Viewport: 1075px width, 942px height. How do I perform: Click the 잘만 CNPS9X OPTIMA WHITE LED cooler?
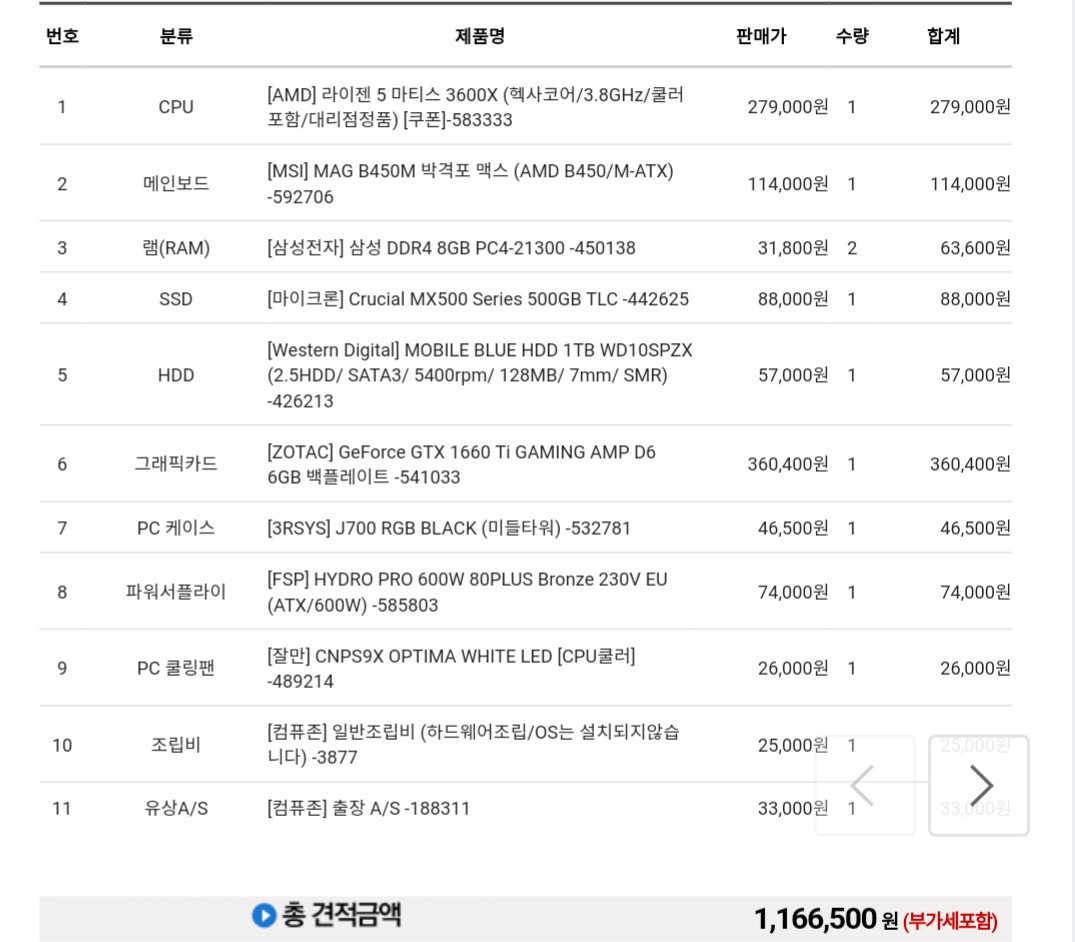pos(451,668)
